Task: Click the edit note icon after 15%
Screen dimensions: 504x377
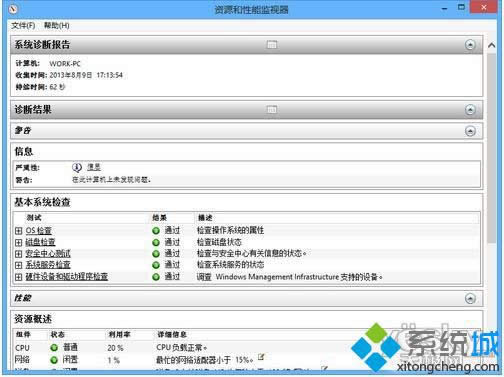Action: point(261,357)
